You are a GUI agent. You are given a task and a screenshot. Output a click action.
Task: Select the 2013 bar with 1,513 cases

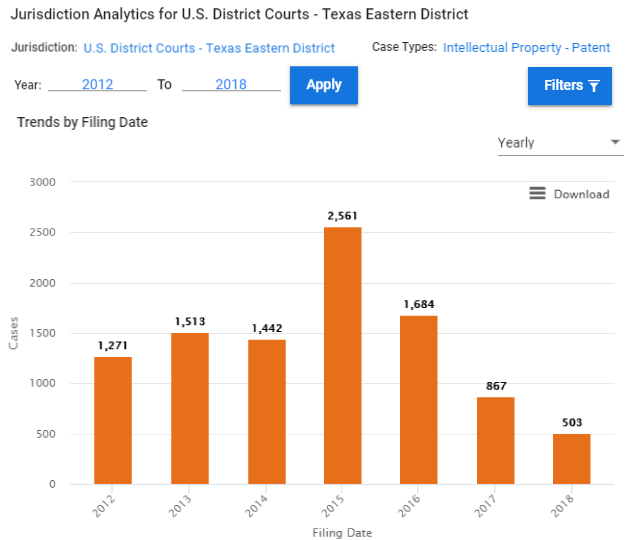[189, 408]
